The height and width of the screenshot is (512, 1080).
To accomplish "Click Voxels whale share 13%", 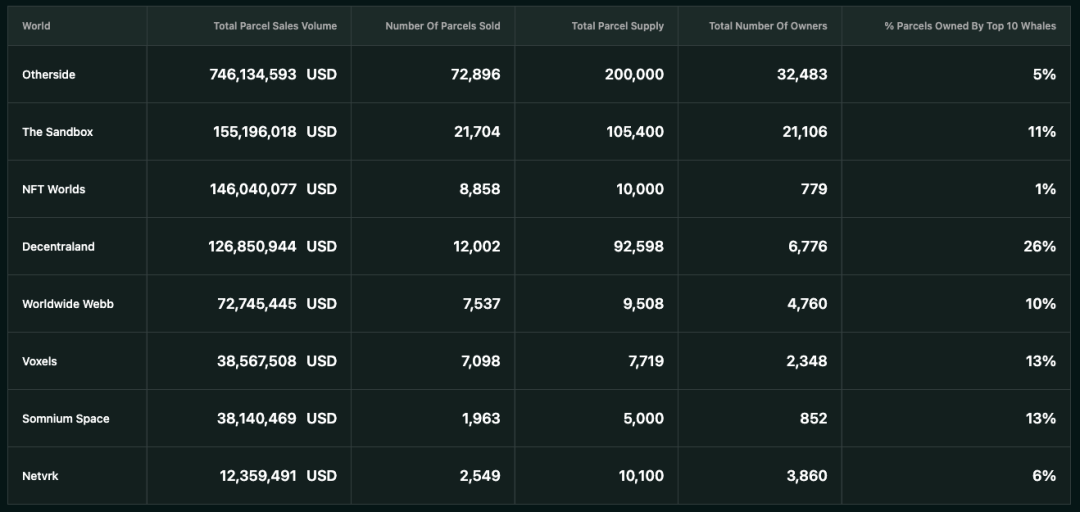I will [1041, 361].
